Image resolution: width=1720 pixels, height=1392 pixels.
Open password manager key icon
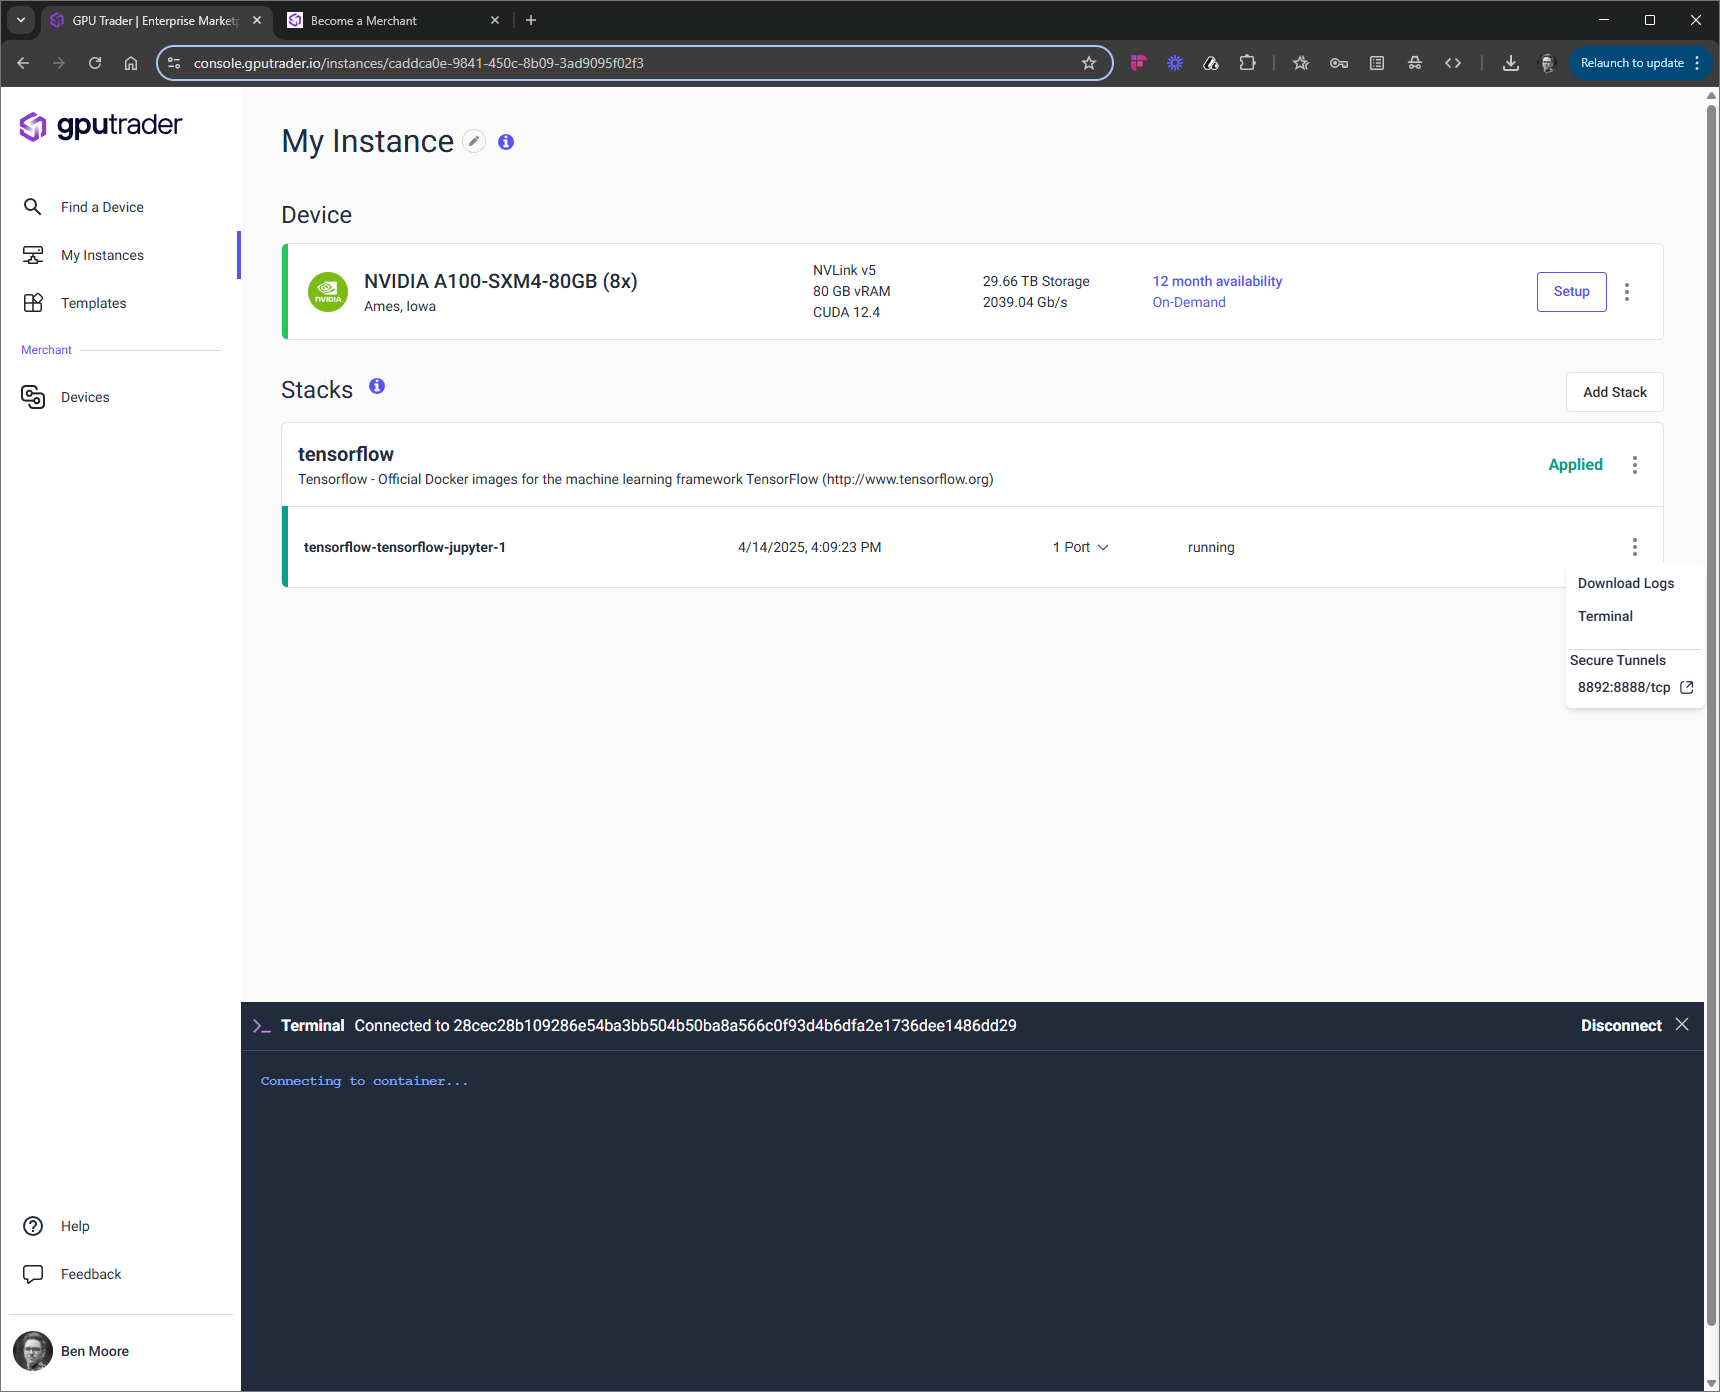click(1339, 63)
